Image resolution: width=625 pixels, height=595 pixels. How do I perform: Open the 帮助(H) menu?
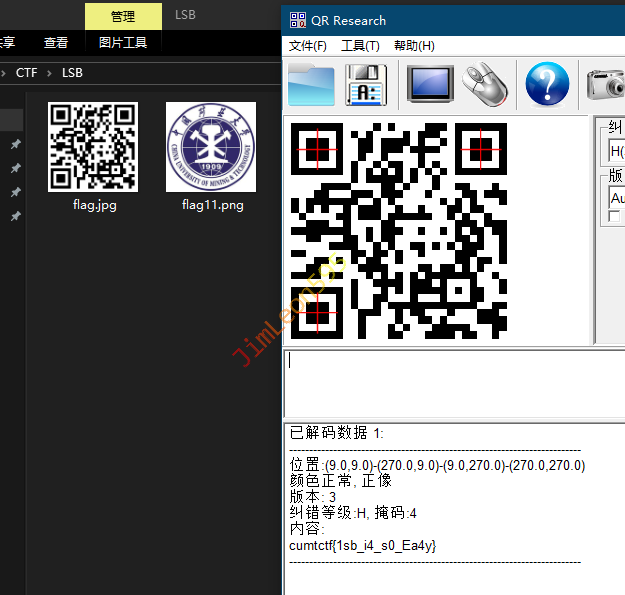tap(414, 46)
